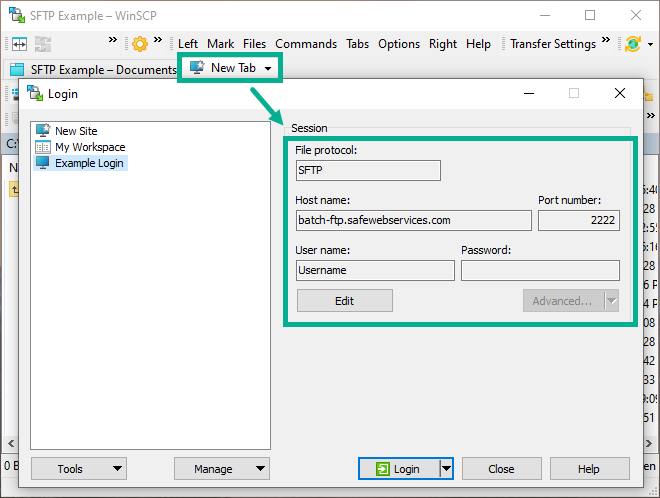Click left scroll arrow in WinSCP panel
Viewport: 660px width, 498px height.
[11, 443]
